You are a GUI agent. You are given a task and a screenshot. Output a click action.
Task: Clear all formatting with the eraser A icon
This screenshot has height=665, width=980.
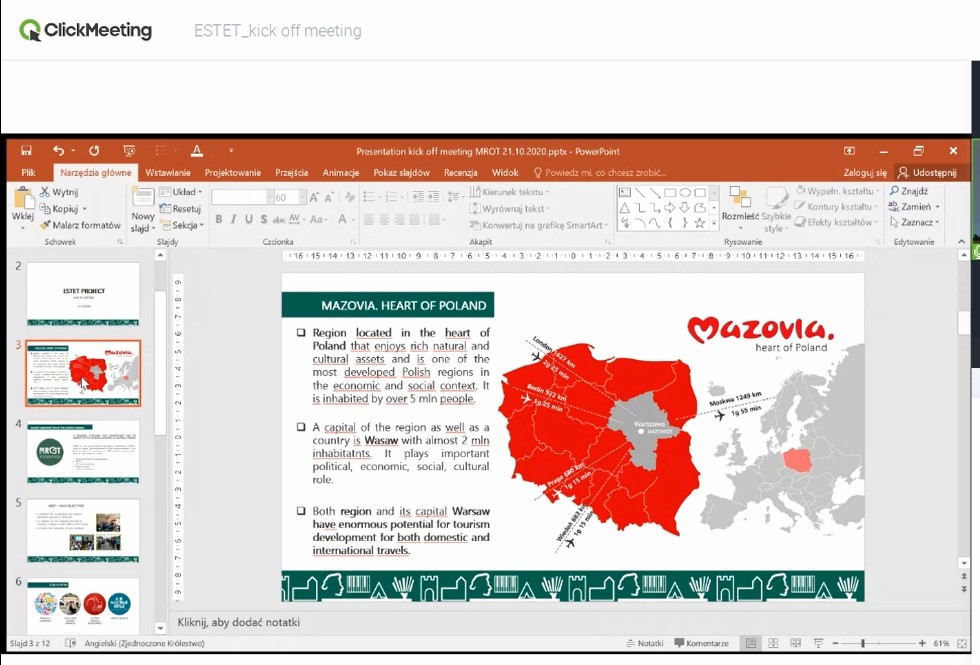pyautogui.click(x=349, y=198)
